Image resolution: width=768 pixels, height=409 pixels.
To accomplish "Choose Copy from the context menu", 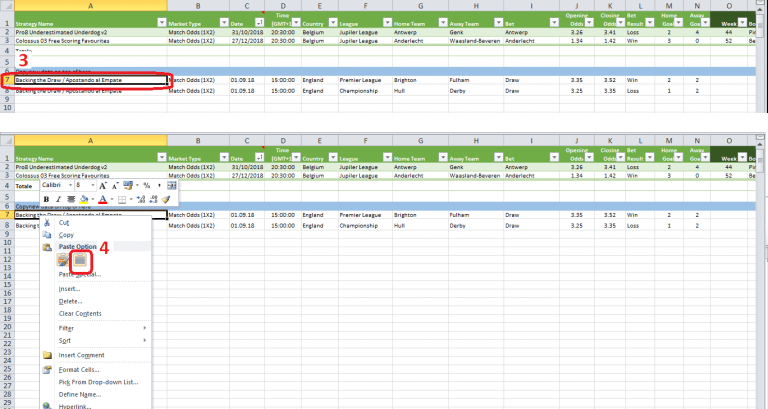I will coord(67,234).
